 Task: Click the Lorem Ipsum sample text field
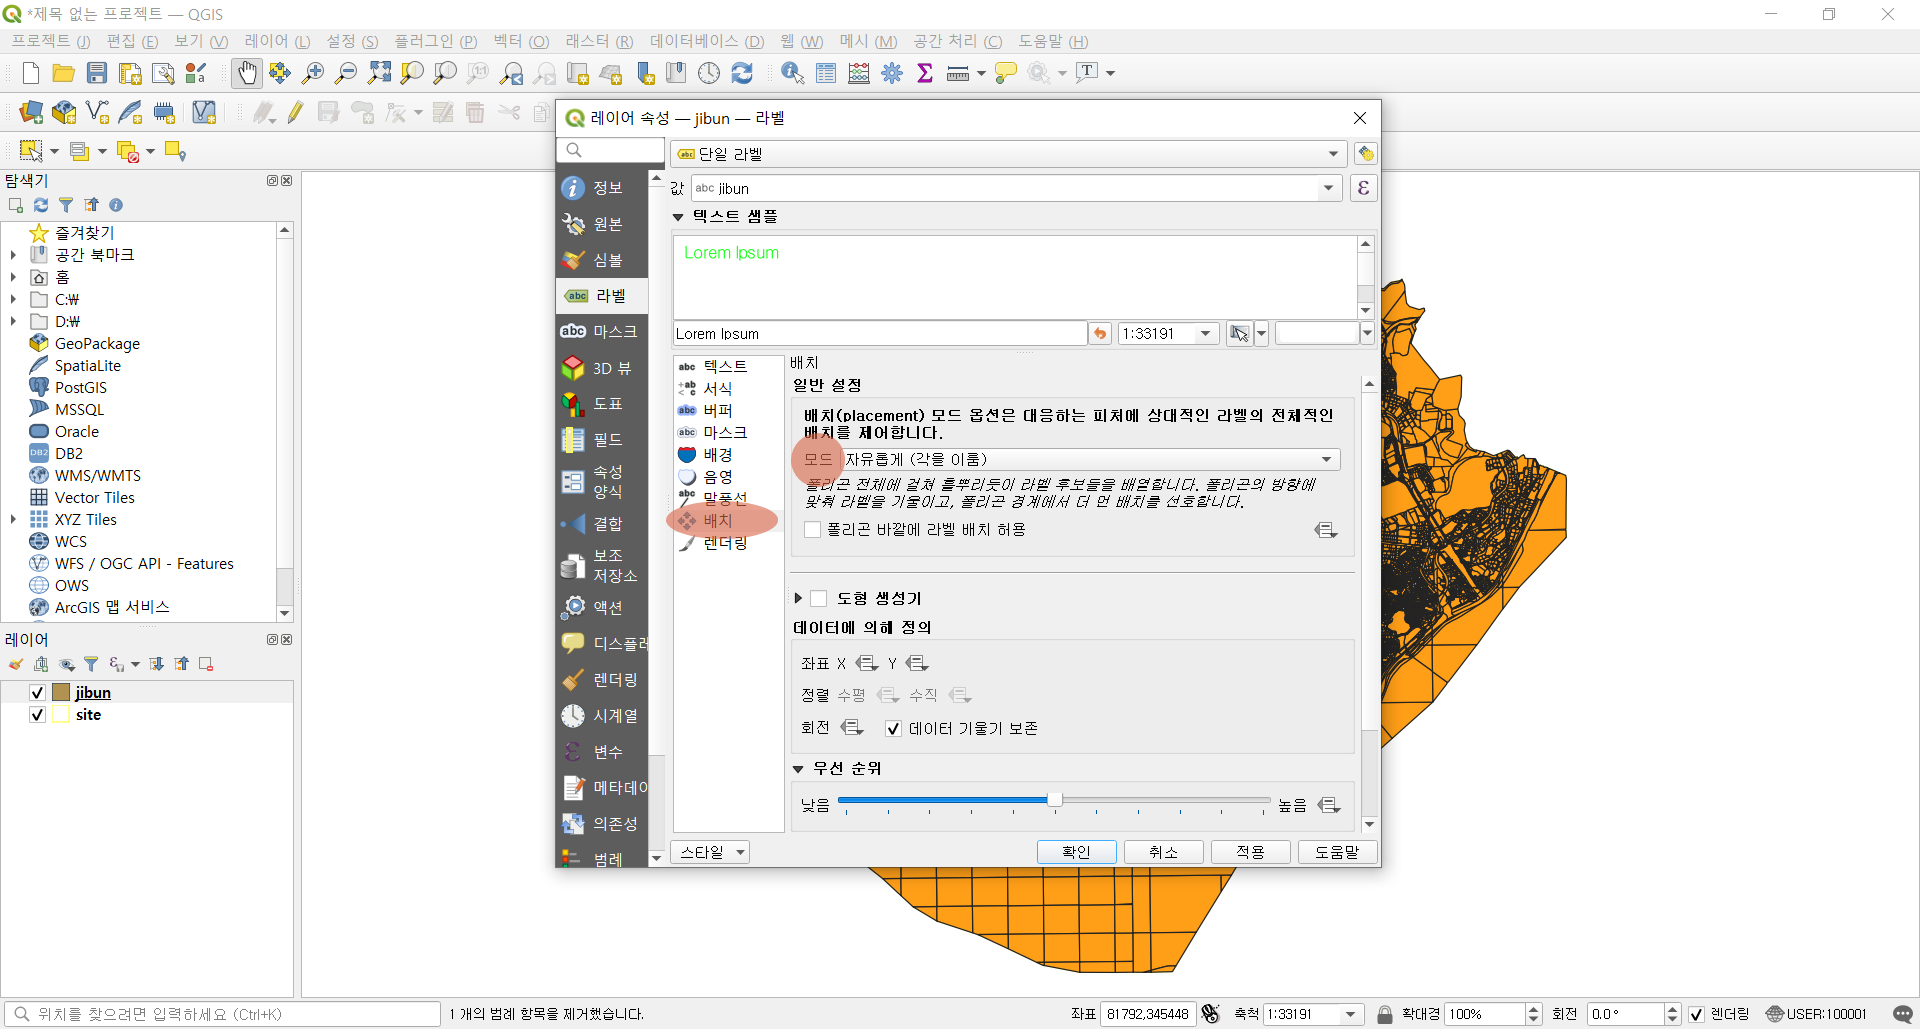880,333
